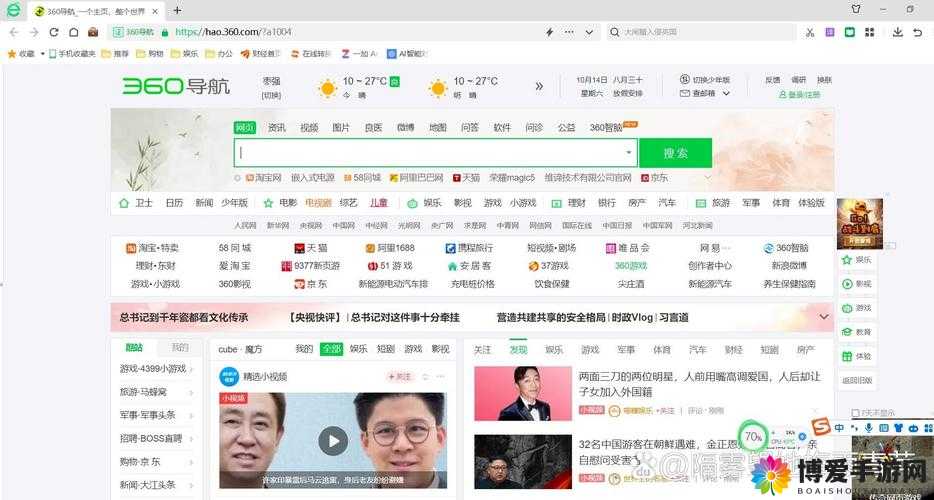Open the four-squares extensions grid icon
The width and height of the screenshot is (934, 500).
(x=870, y=32)
